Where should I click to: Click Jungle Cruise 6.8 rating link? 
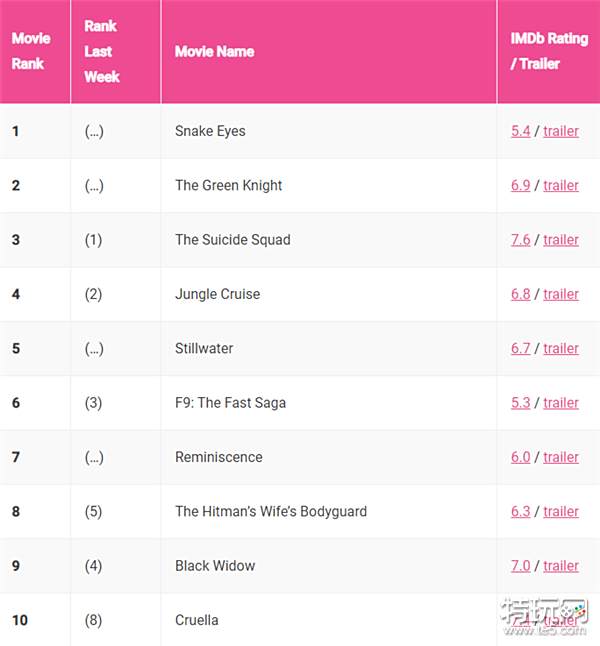click(x=520, y=294)
